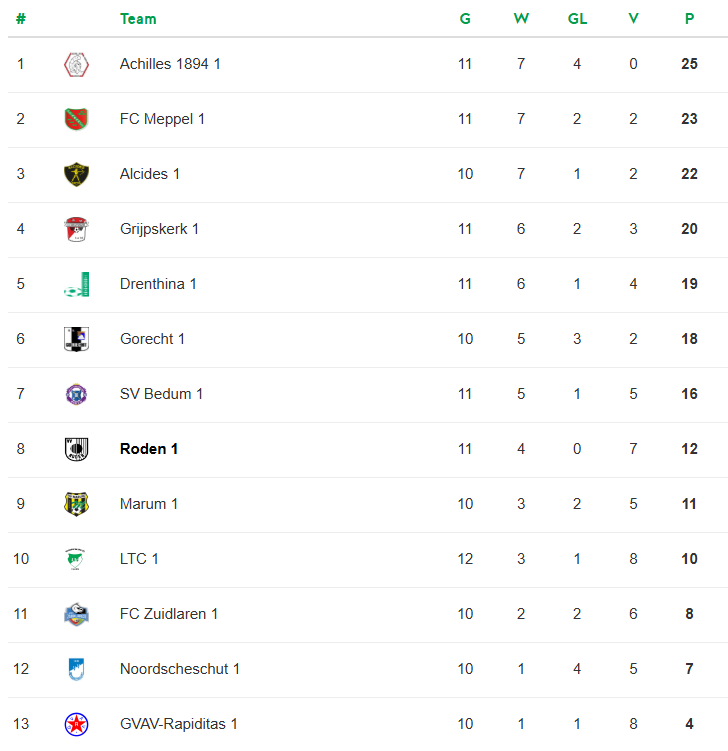Click the Team column header

coord(138,19)
